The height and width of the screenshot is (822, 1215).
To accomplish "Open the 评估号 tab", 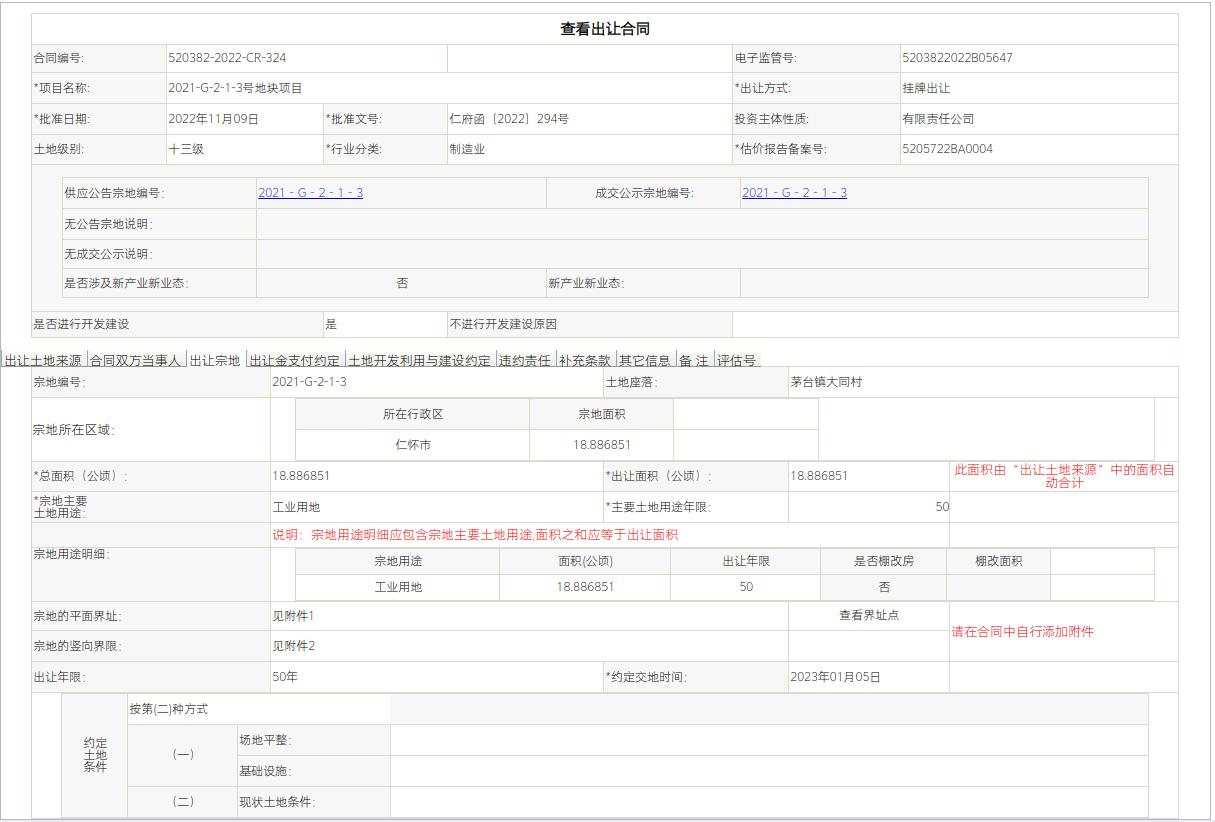I will pos(736,360).
